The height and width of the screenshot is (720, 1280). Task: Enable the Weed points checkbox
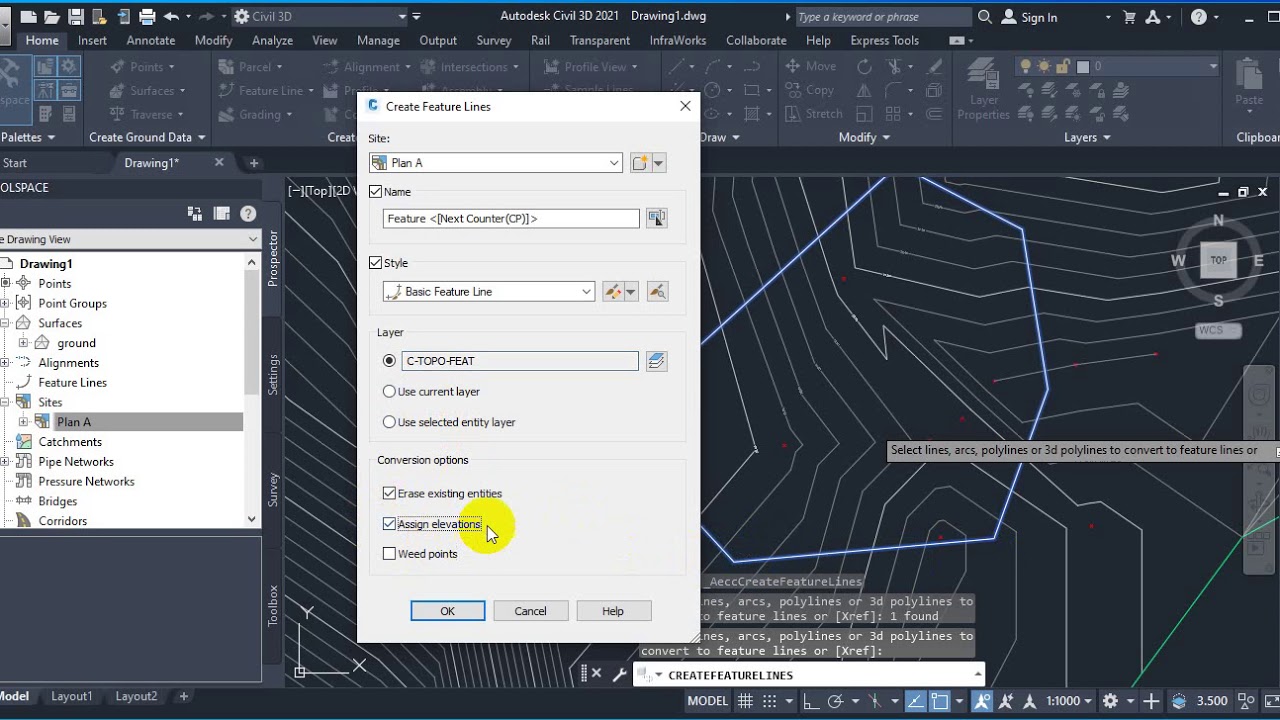pos(389,554)
